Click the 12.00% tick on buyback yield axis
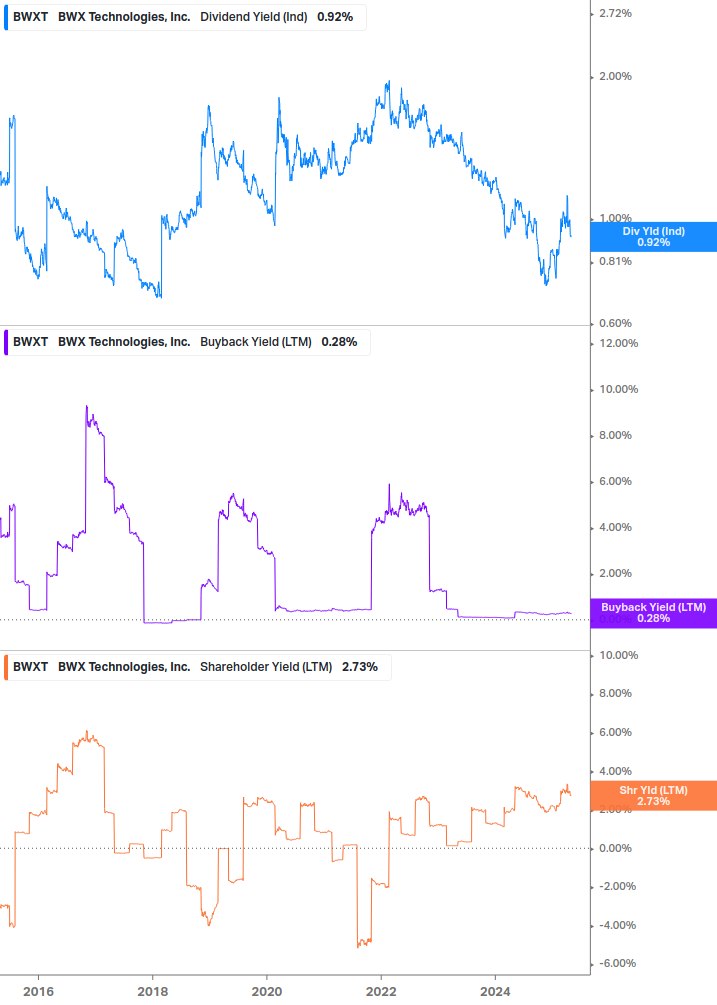Screen dimensions: 717x1005 (x=618, y=343)
